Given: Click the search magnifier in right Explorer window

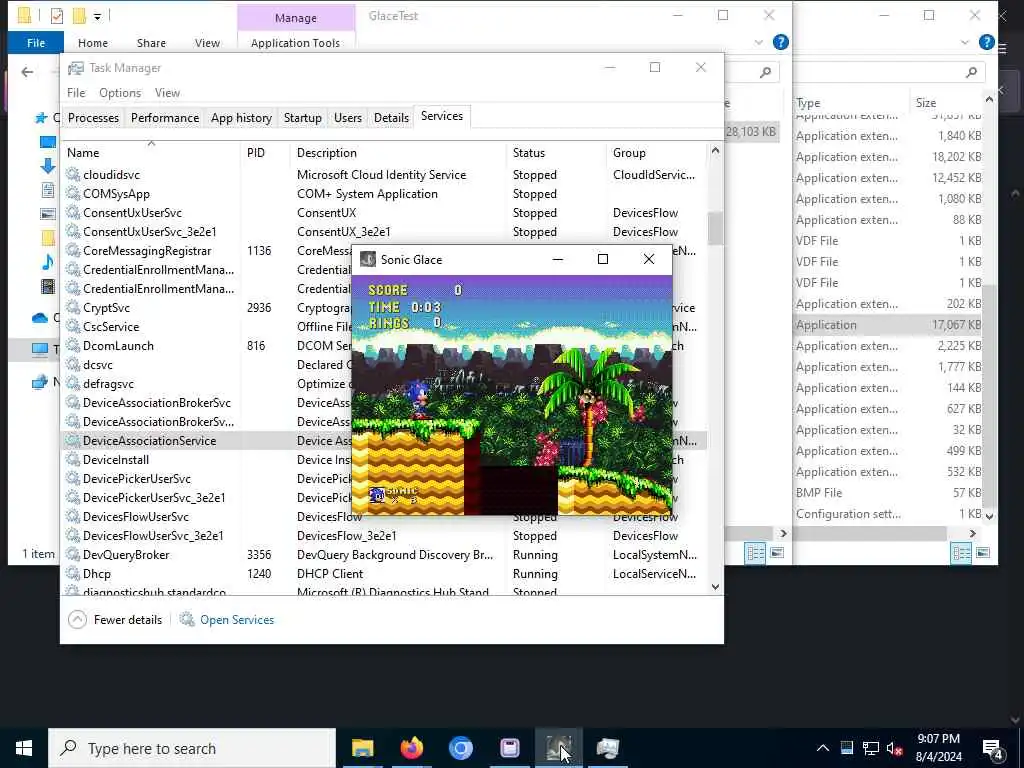Looking at the screenshot, I should (x=972, y=72).
